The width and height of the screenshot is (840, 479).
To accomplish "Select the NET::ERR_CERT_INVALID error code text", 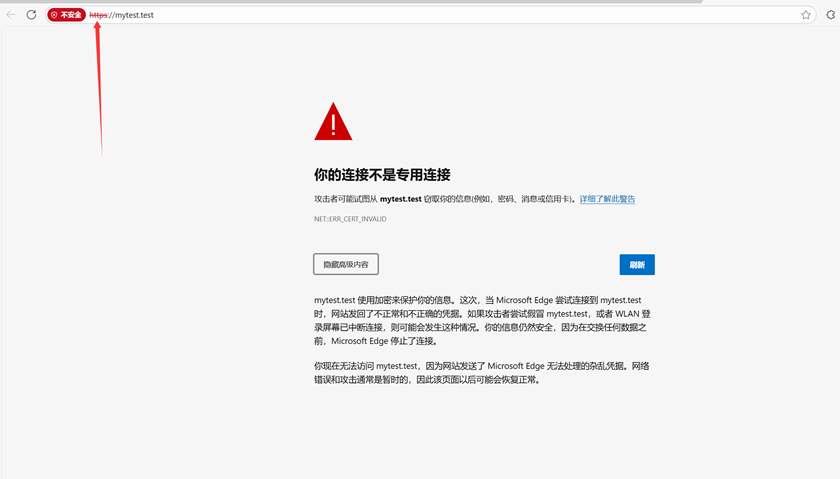I will [350, 219].
